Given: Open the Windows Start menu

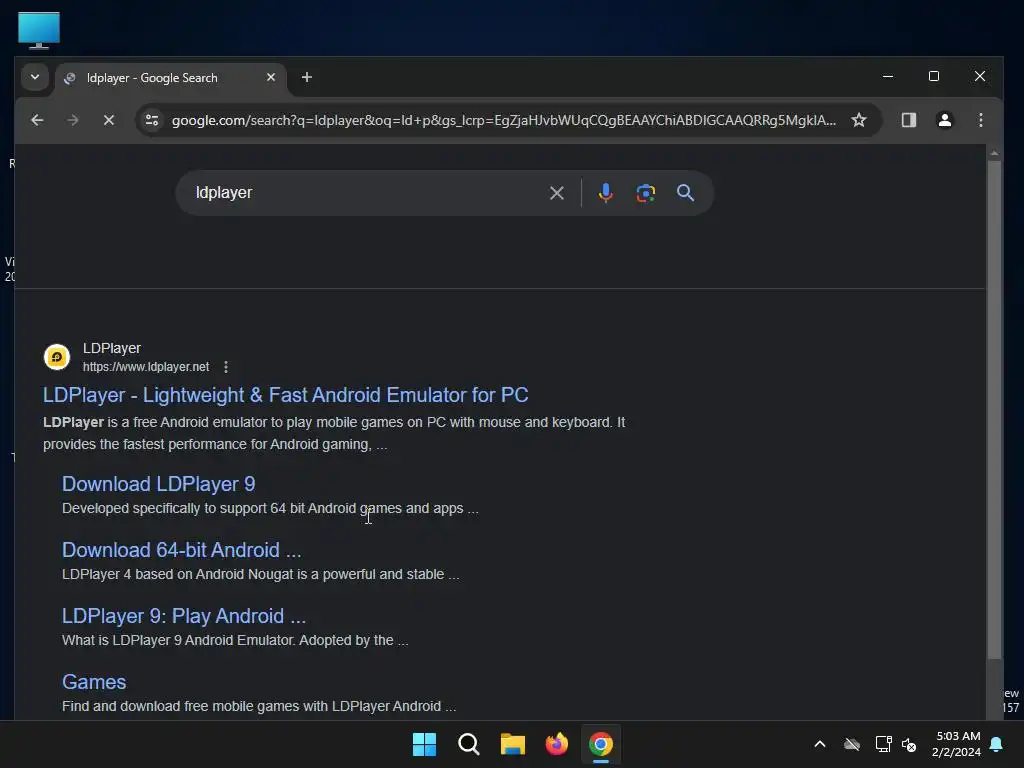Looking at the screenshot, I should click(x=424, y=744).
